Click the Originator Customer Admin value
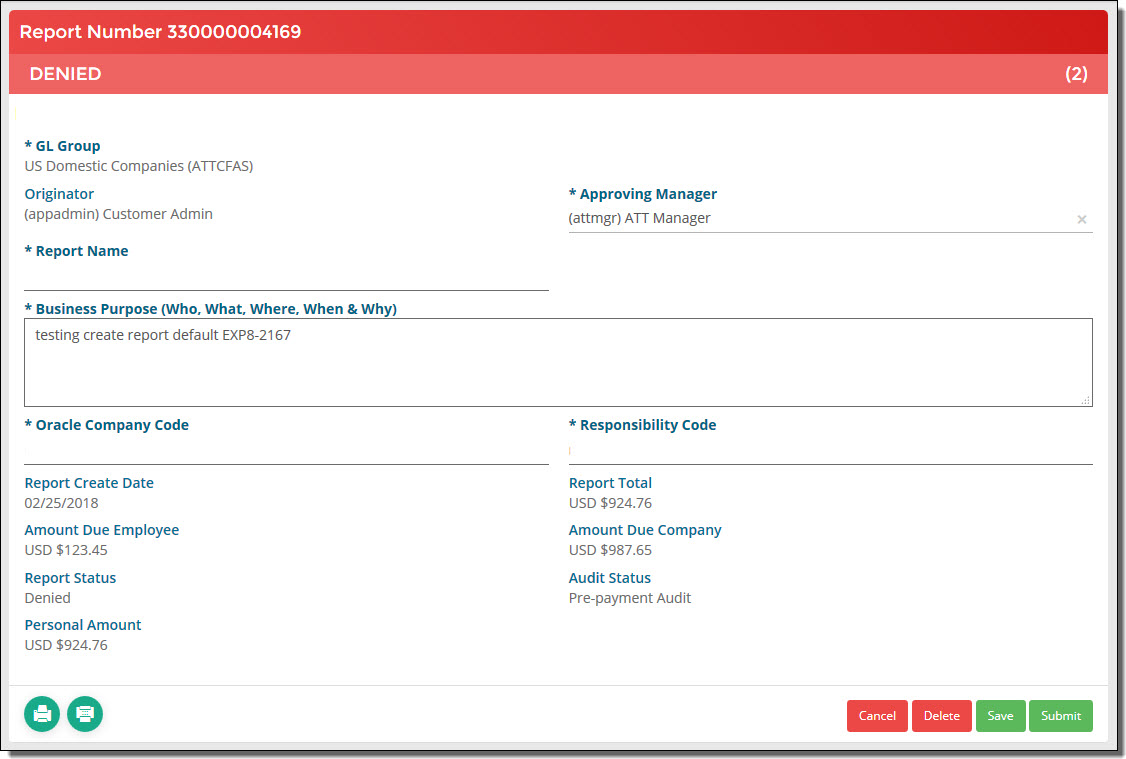The height and width of the screenshot is (759, 1126). (118, 214)
